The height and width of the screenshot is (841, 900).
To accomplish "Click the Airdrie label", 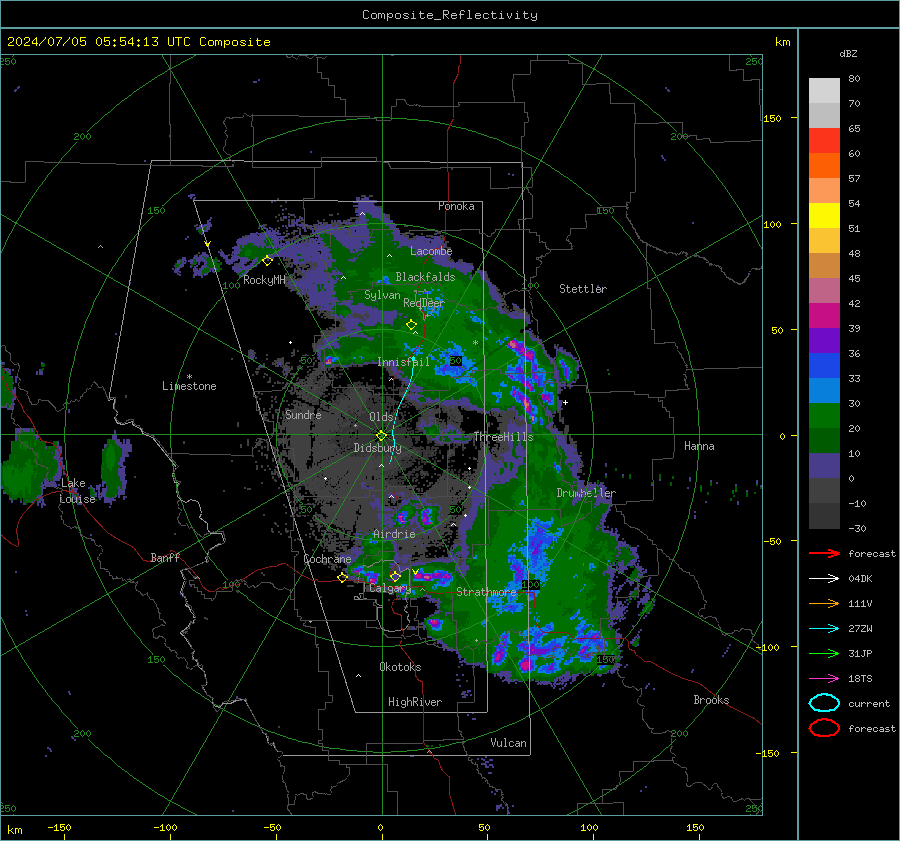I will pyautogui.click(x=394, y=534).
